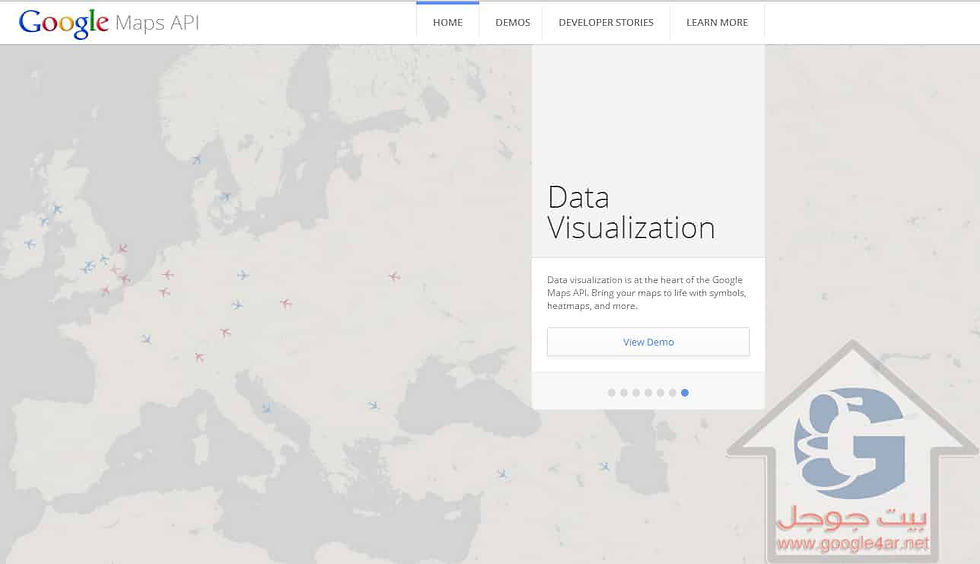Select the third carousel dot
The width and height of the screenshot is (980, 564).
tap(636, 393)
